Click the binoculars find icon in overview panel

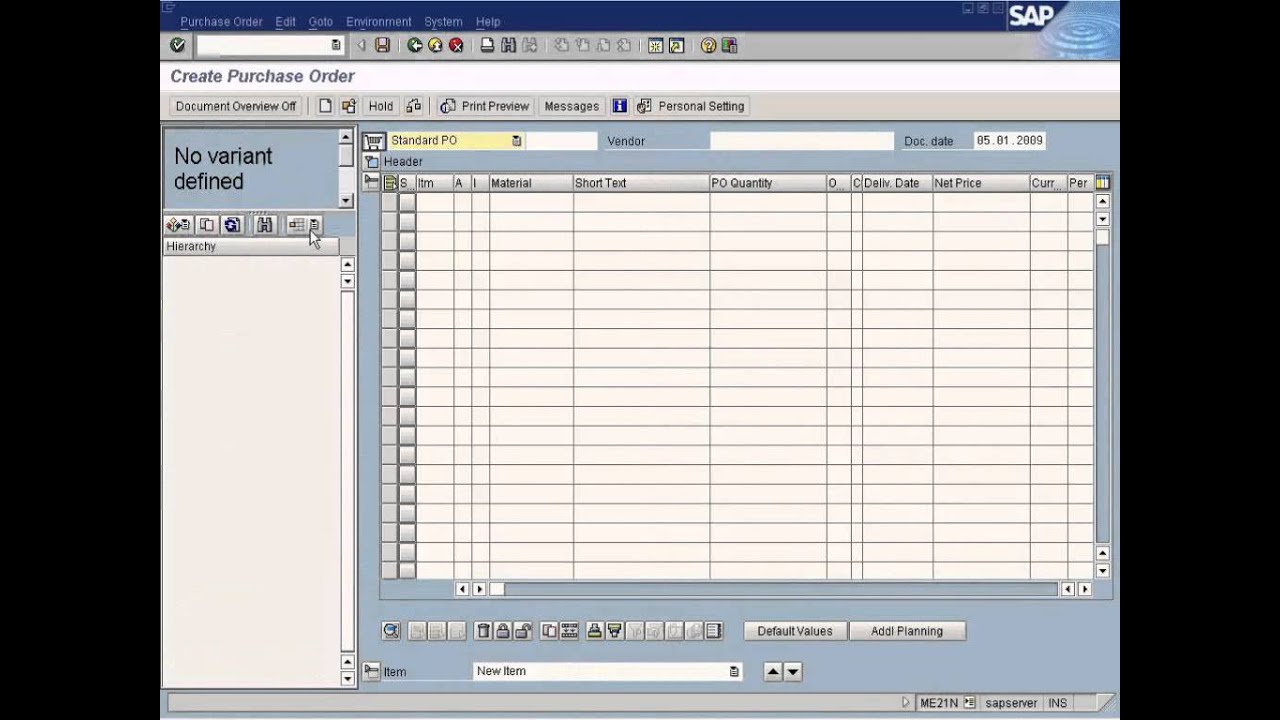point(264,225)
